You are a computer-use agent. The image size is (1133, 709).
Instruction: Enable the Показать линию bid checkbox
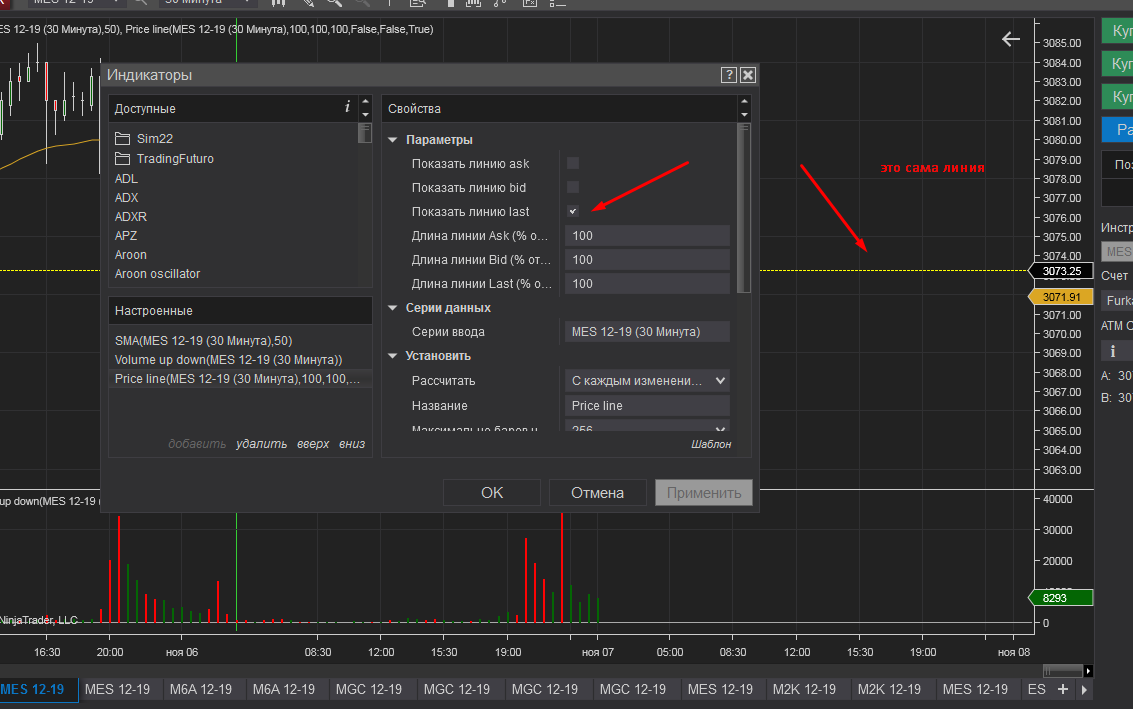[573, 187]
